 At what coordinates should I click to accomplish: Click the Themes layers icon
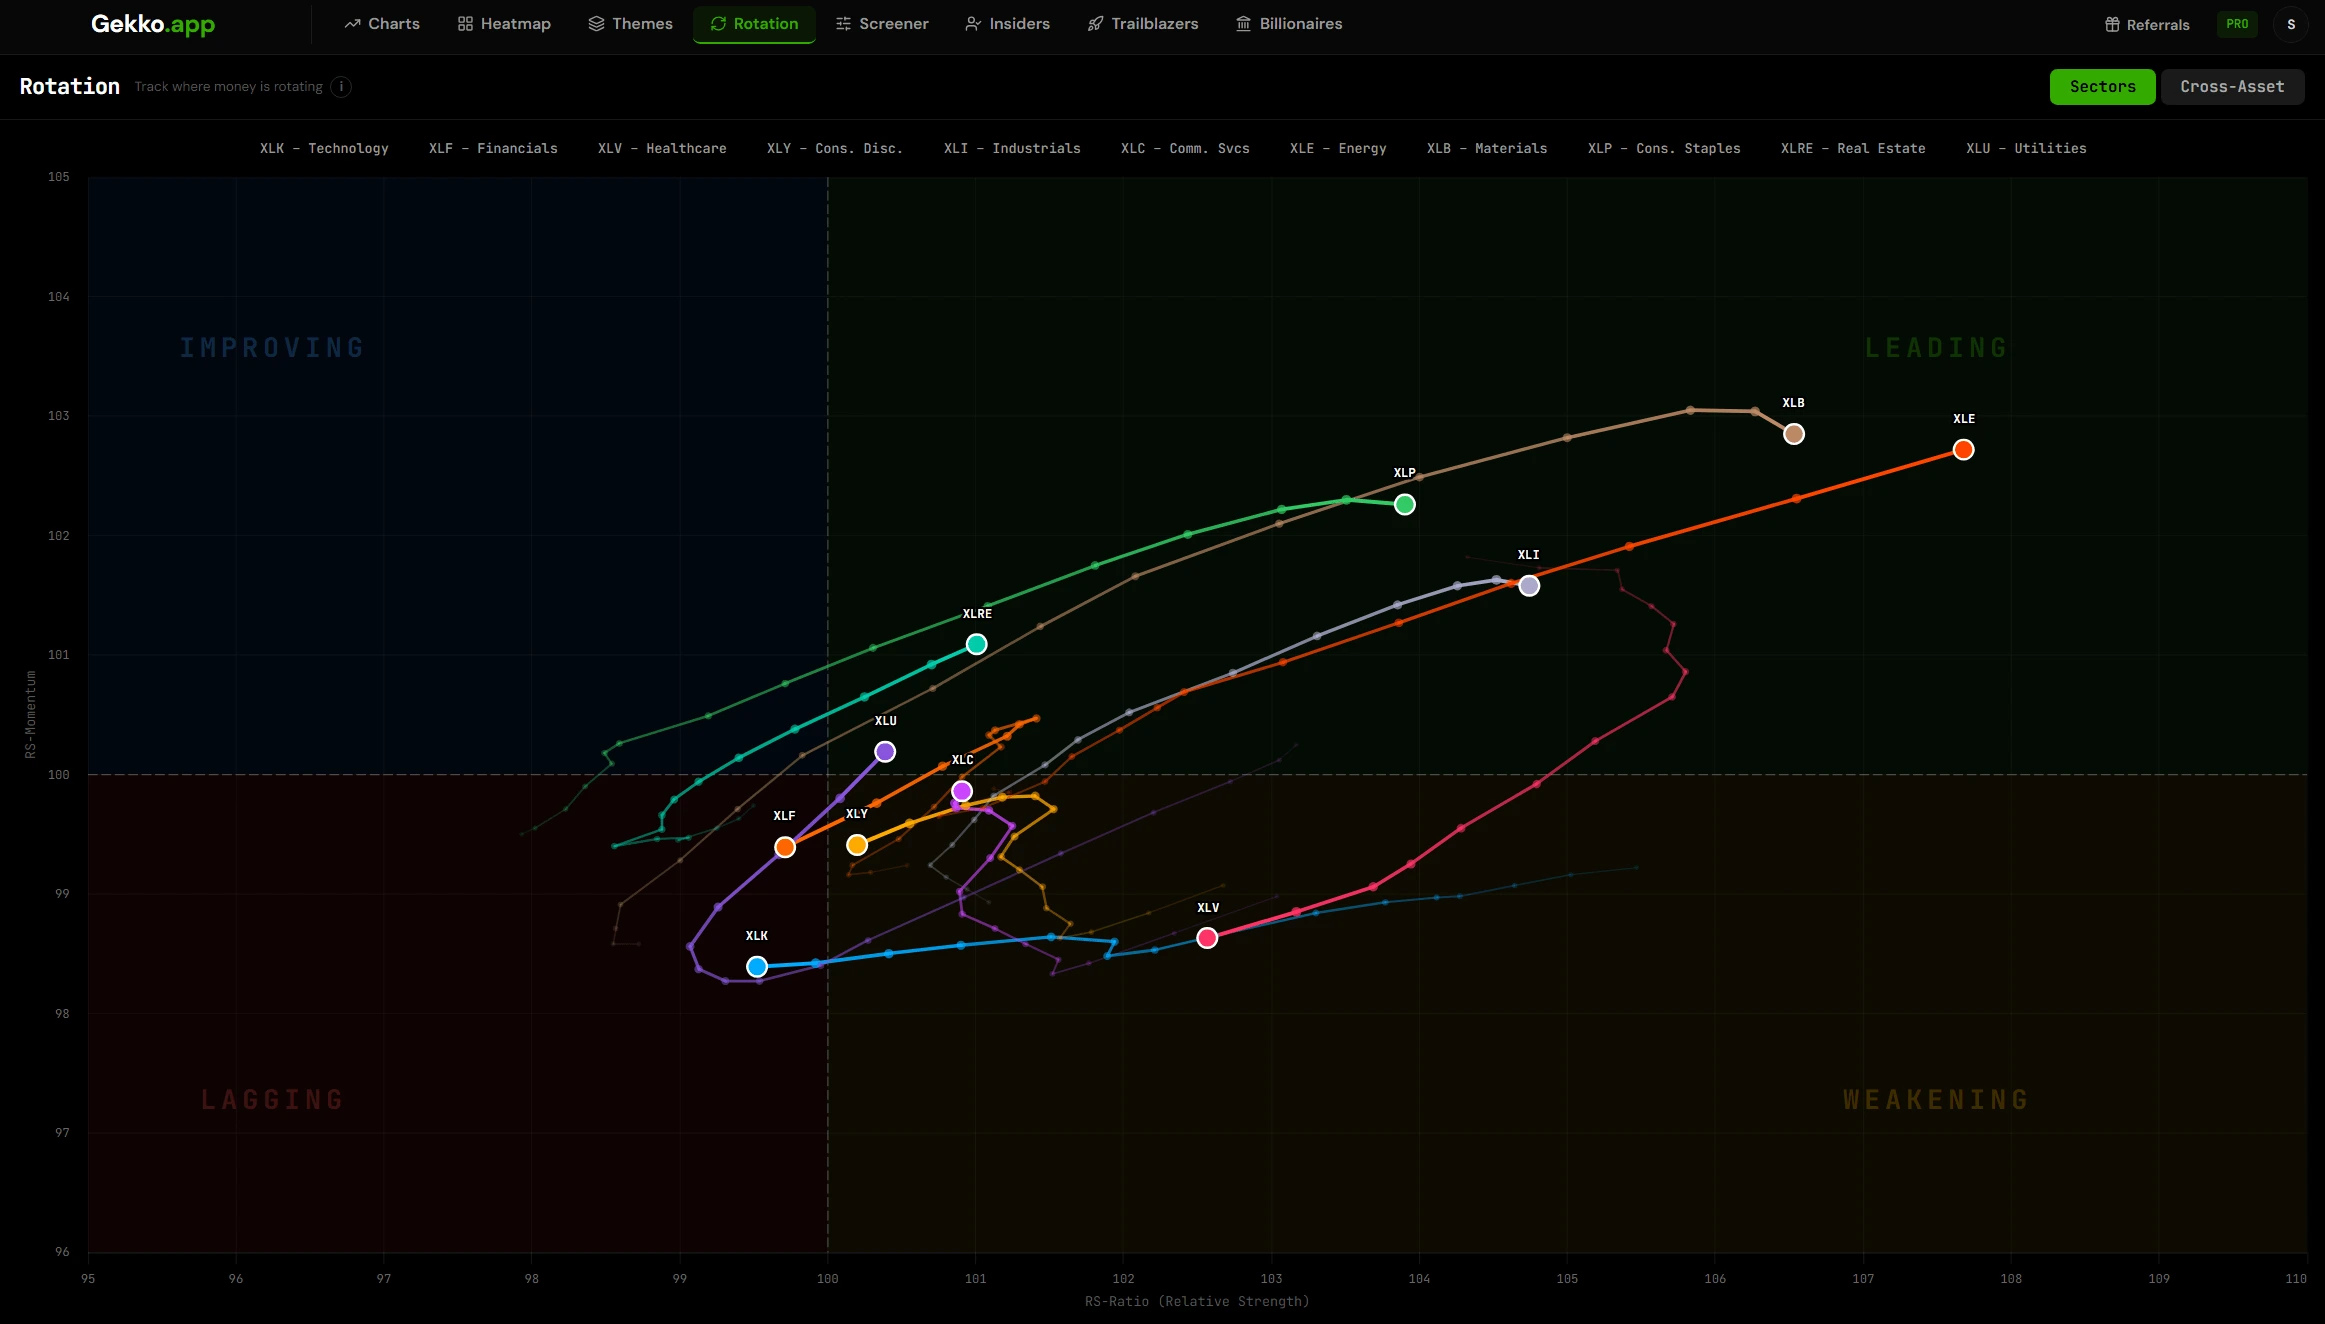[596, 24]
